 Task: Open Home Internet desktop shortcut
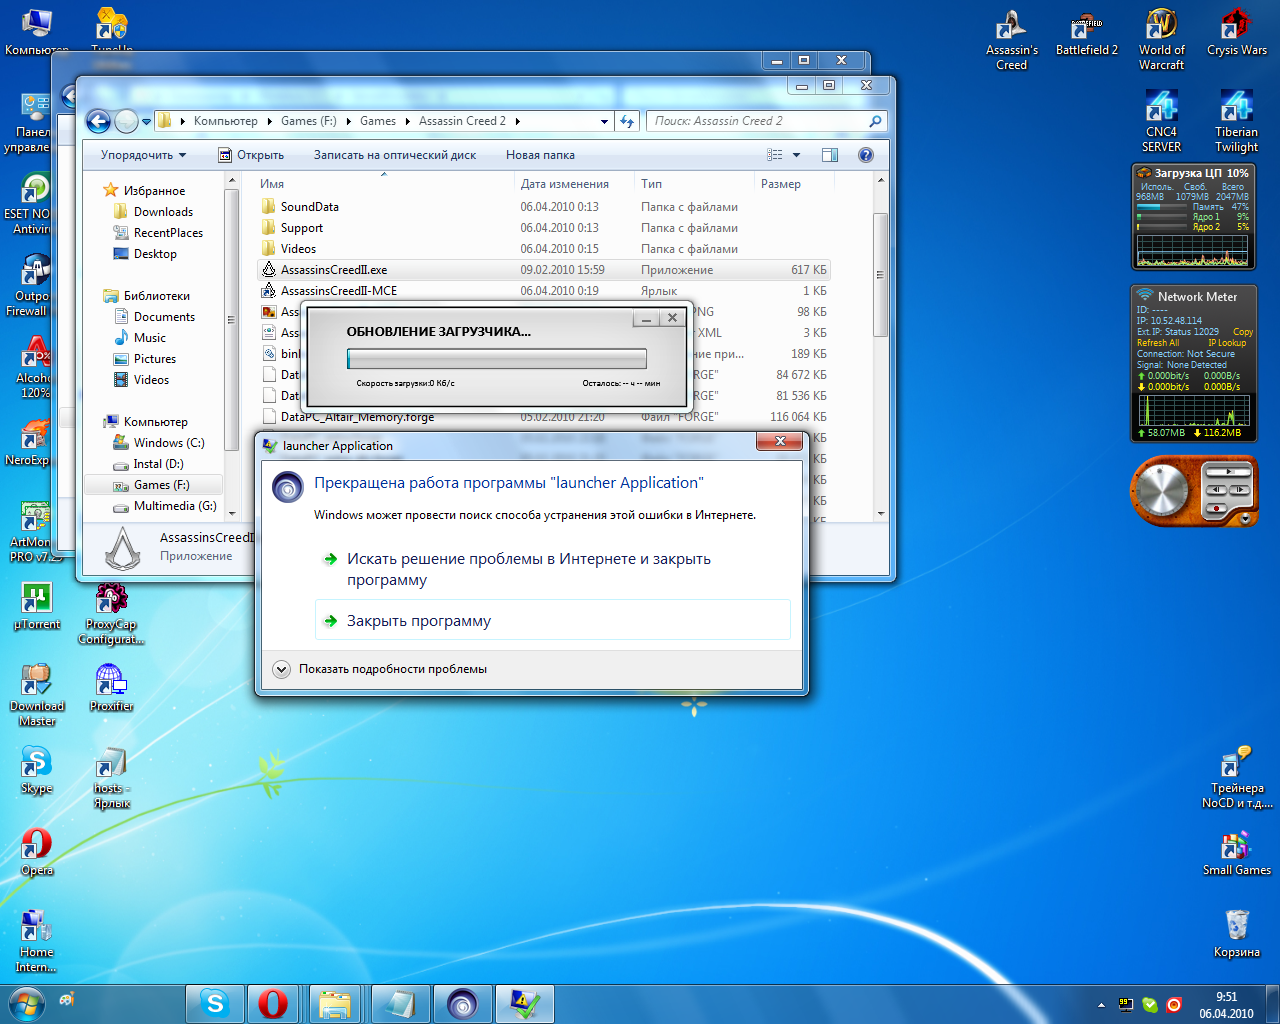36,941
